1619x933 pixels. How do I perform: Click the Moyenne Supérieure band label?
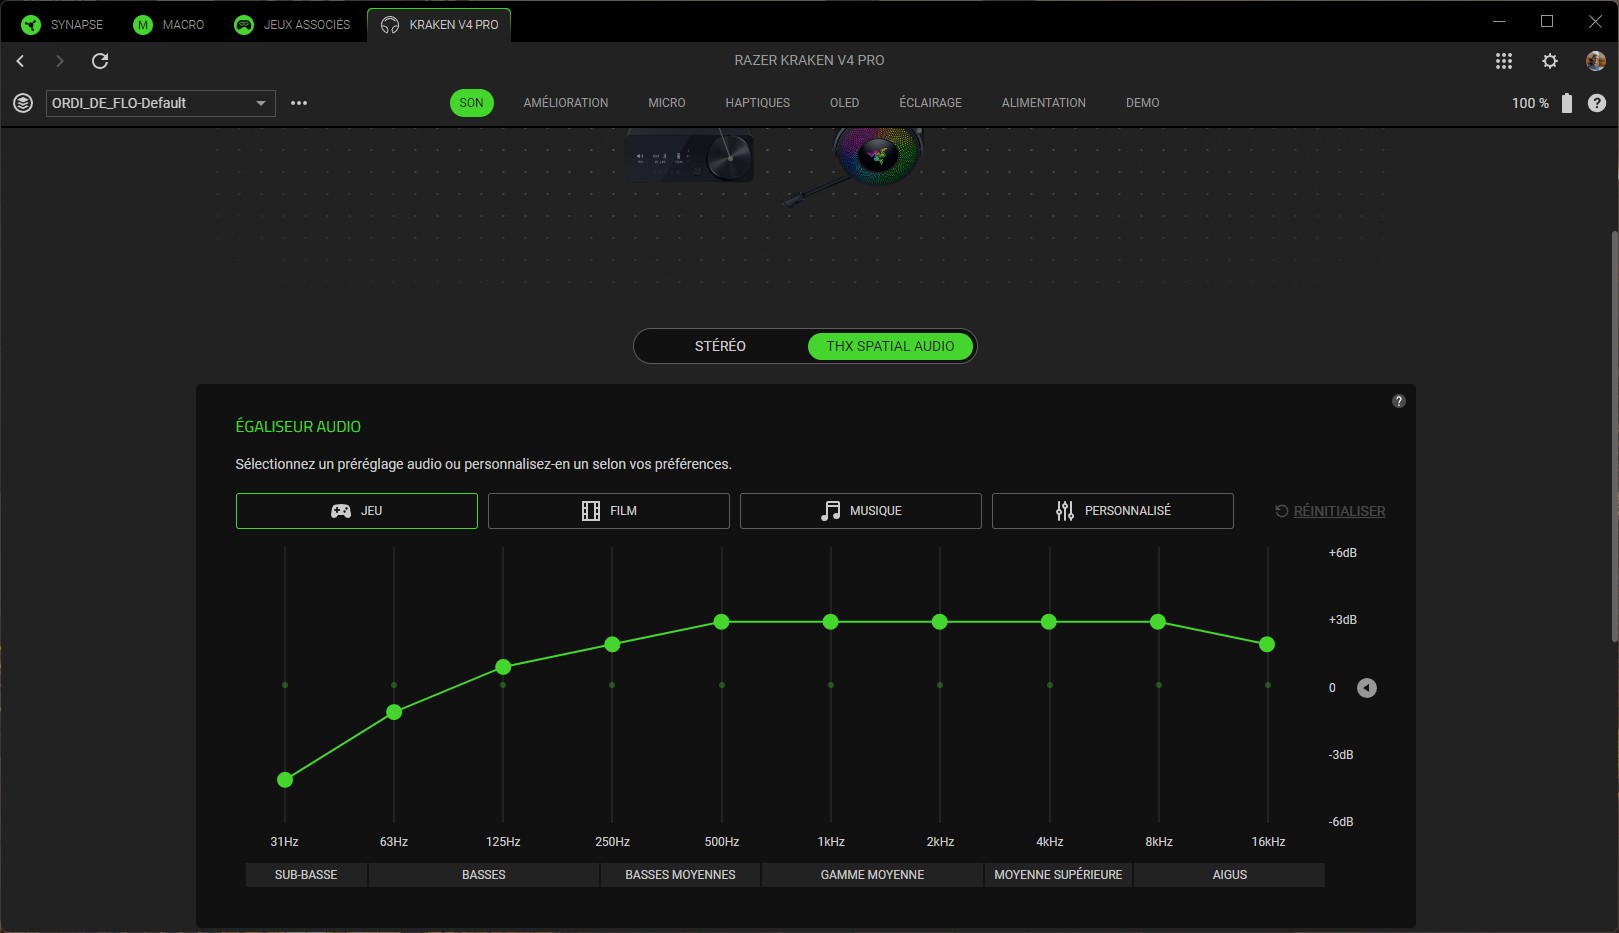pos(1058,875)
